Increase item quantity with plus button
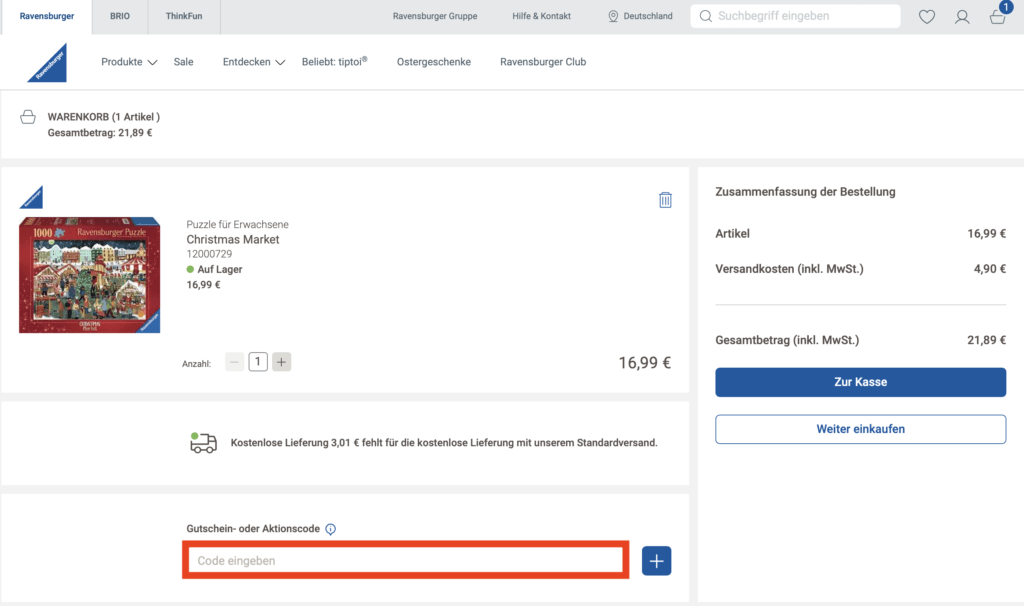This screenshot has height=606, width=1024. [x=281, y=362]
